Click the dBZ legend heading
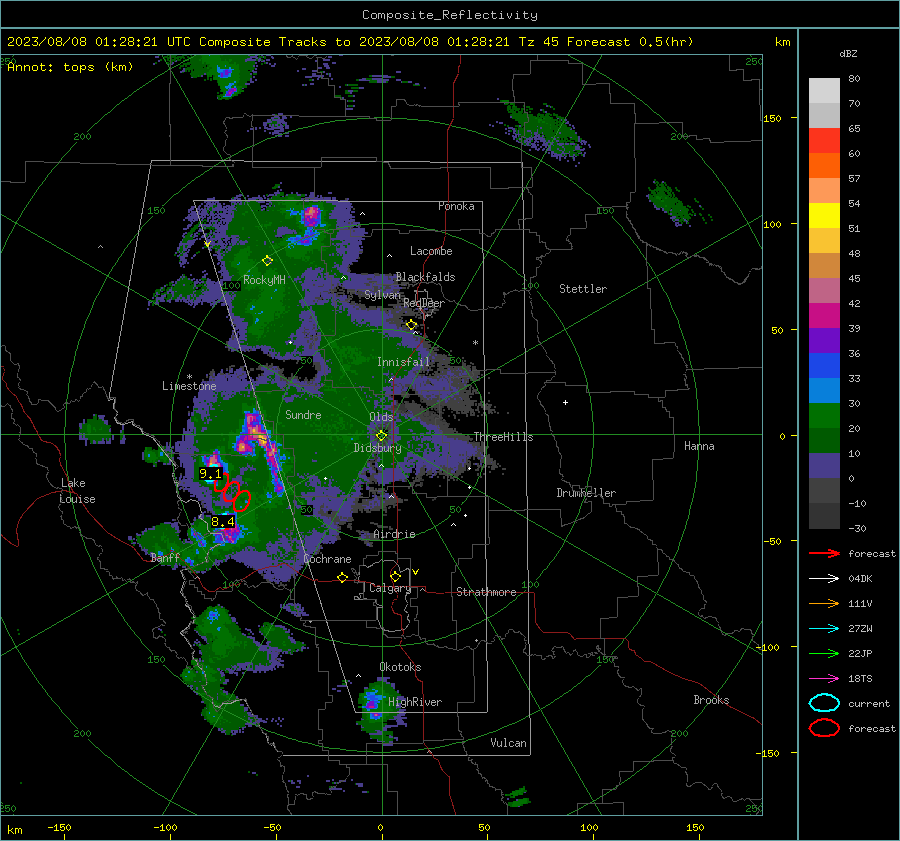The height and width of the screenshot is (841, 900). [848, 53]
